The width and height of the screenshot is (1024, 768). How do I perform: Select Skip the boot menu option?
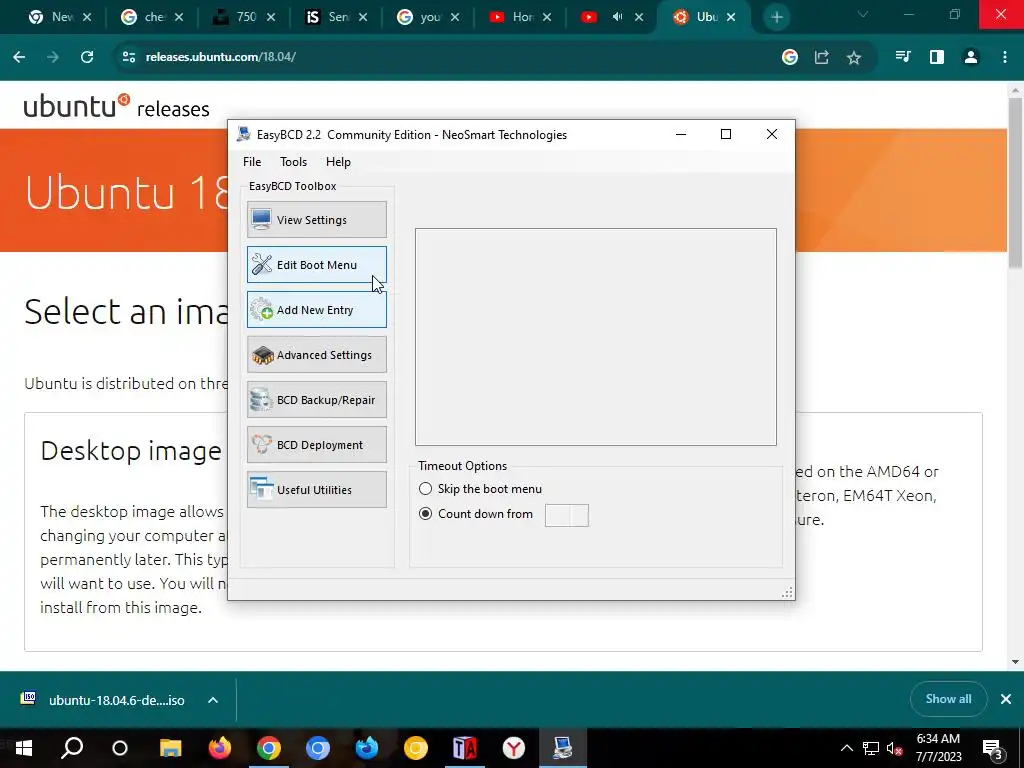[425, 488]
